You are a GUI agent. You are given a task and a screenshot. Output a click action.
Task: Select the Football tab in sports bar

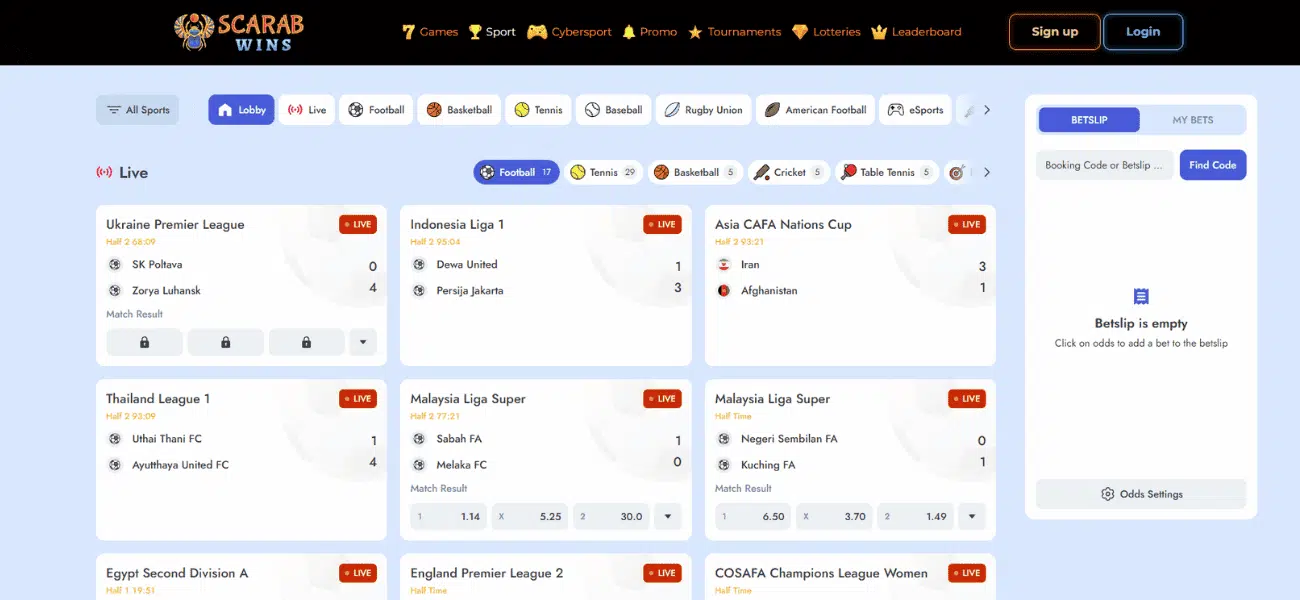click(376, 110)
